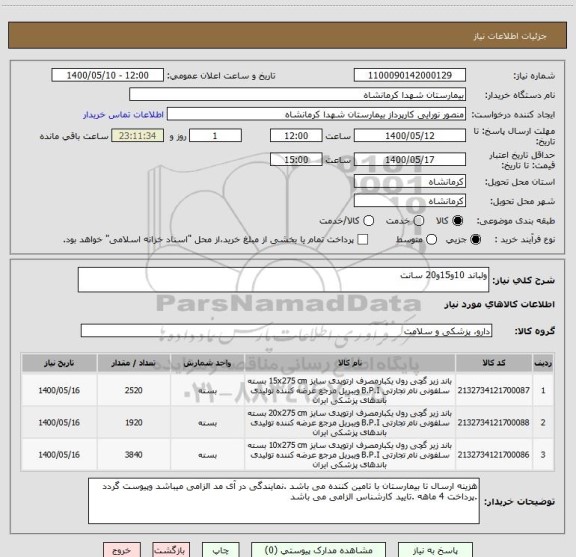The height and width of the screenshot is (557, 576).
Task: Click the buyer notes text area
Action: coord(284,501)
